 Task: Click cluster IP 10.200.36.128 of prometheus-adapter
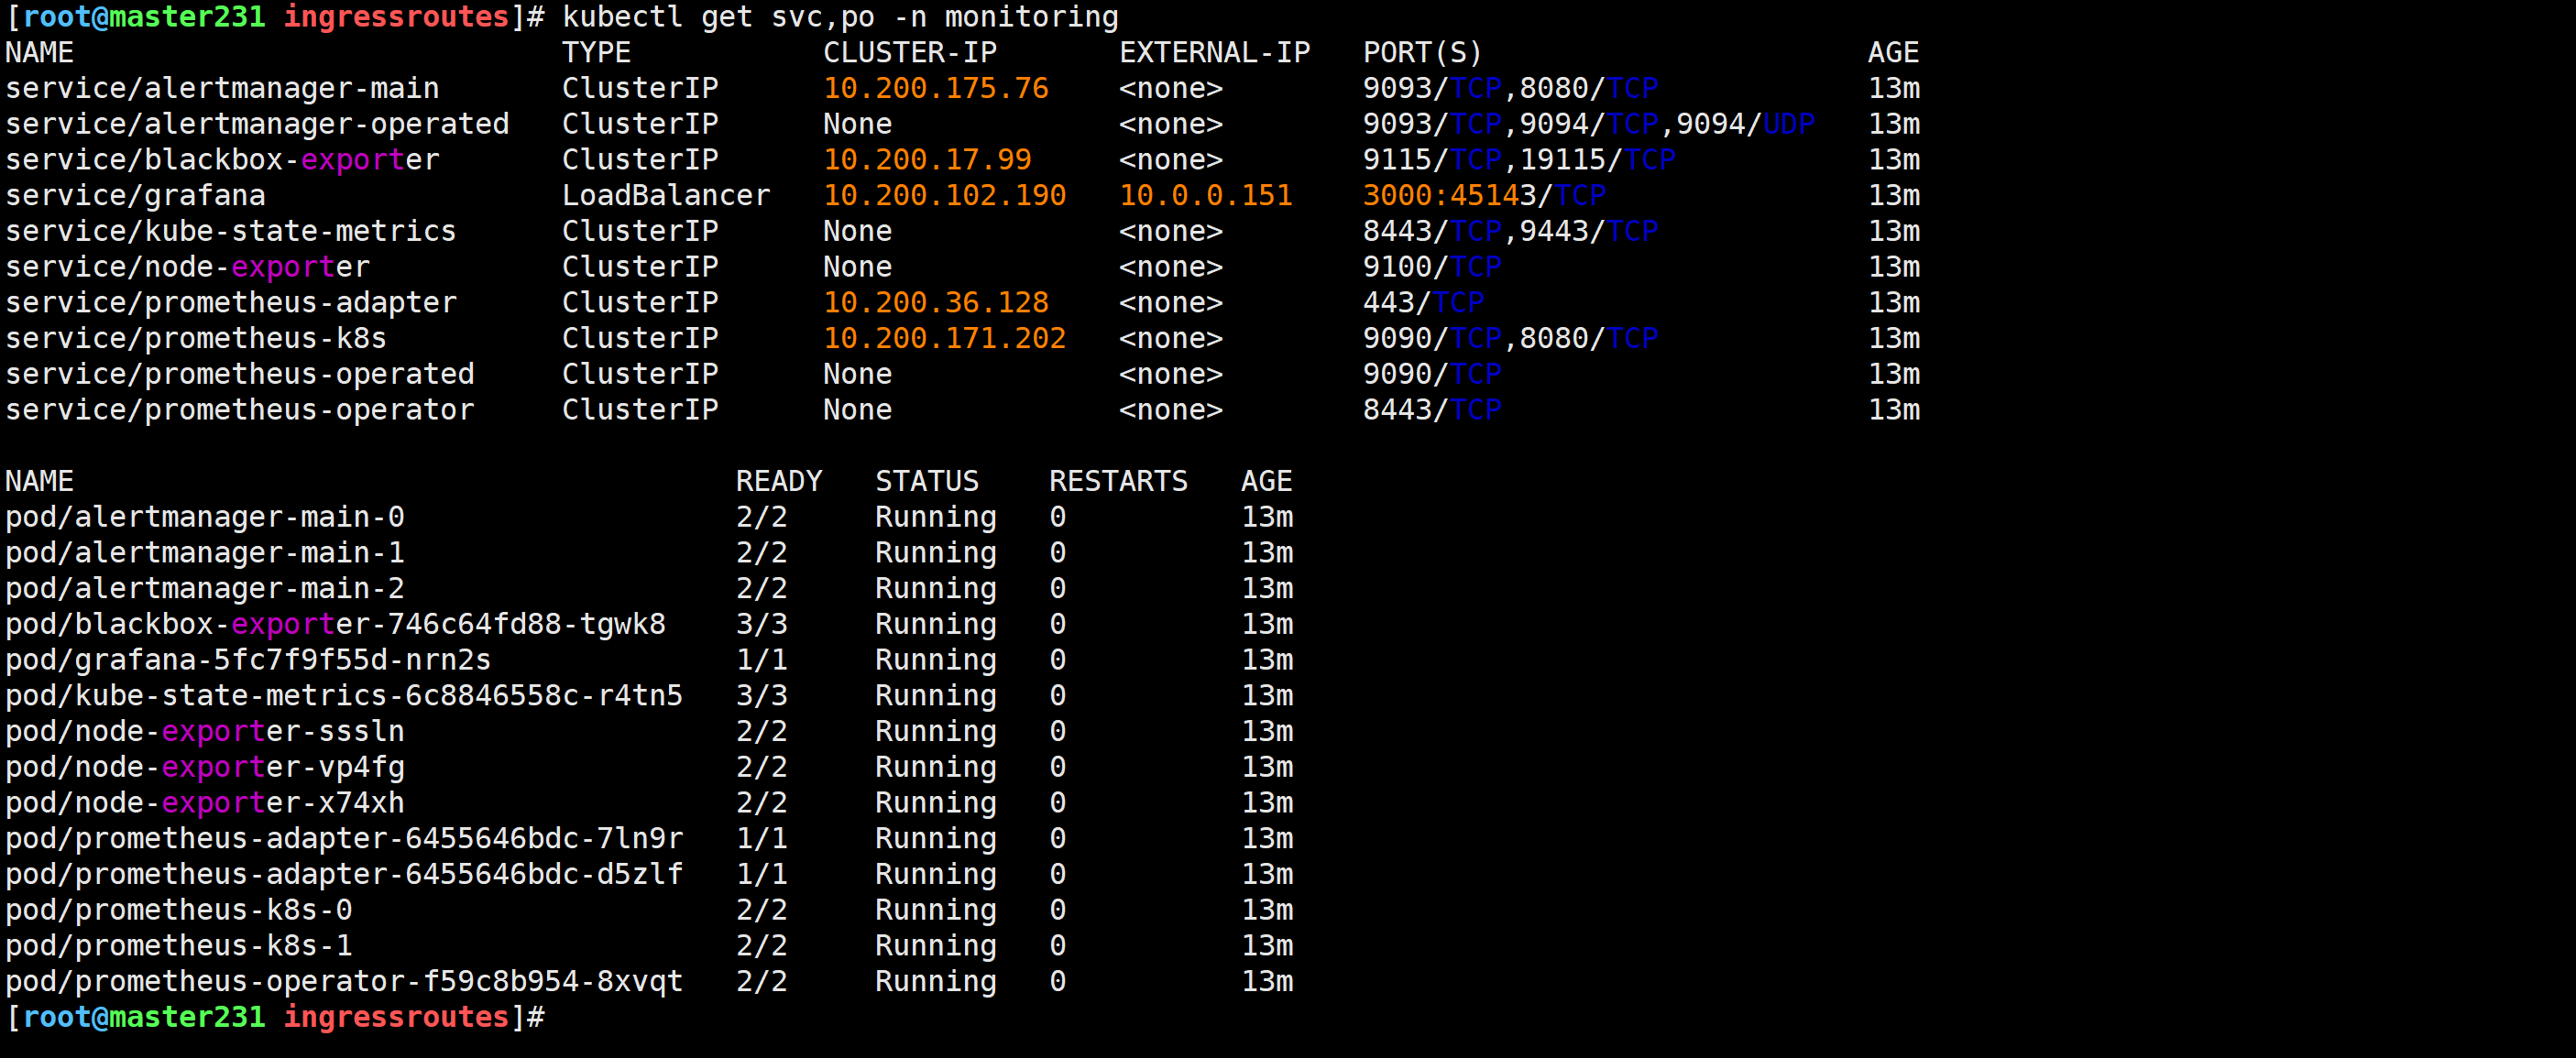[935, 302]
